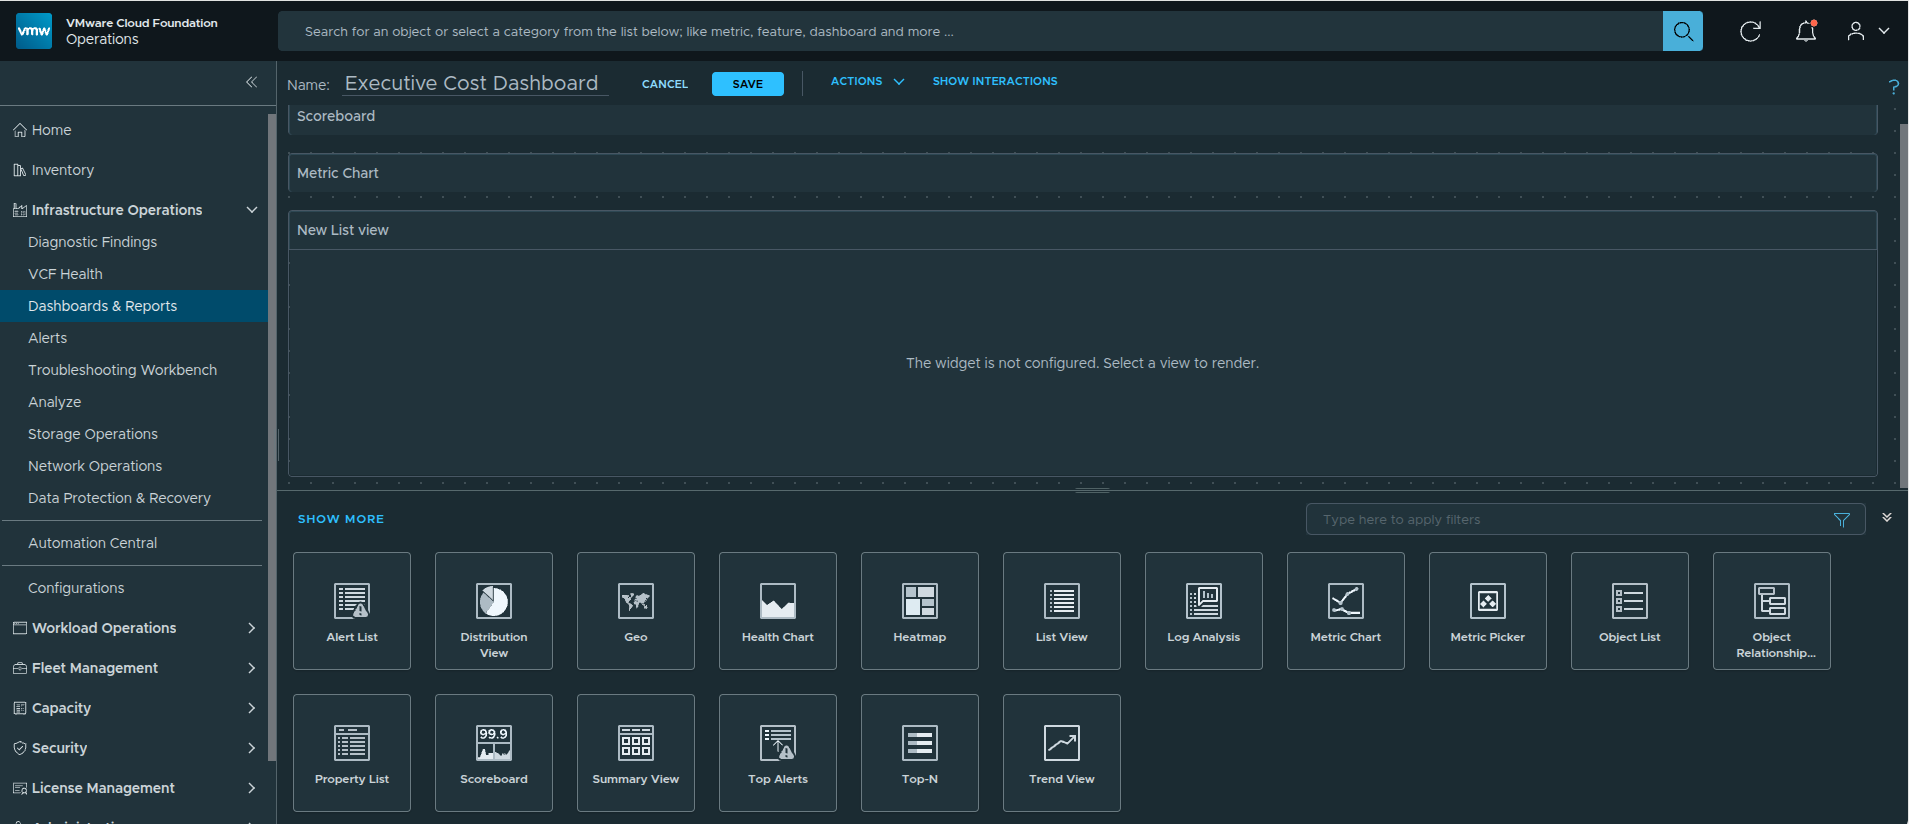Pick the Metric Chart widget tile
Screen dimensions: 1909x824
pyautogui.click(x=1346, y=611)
